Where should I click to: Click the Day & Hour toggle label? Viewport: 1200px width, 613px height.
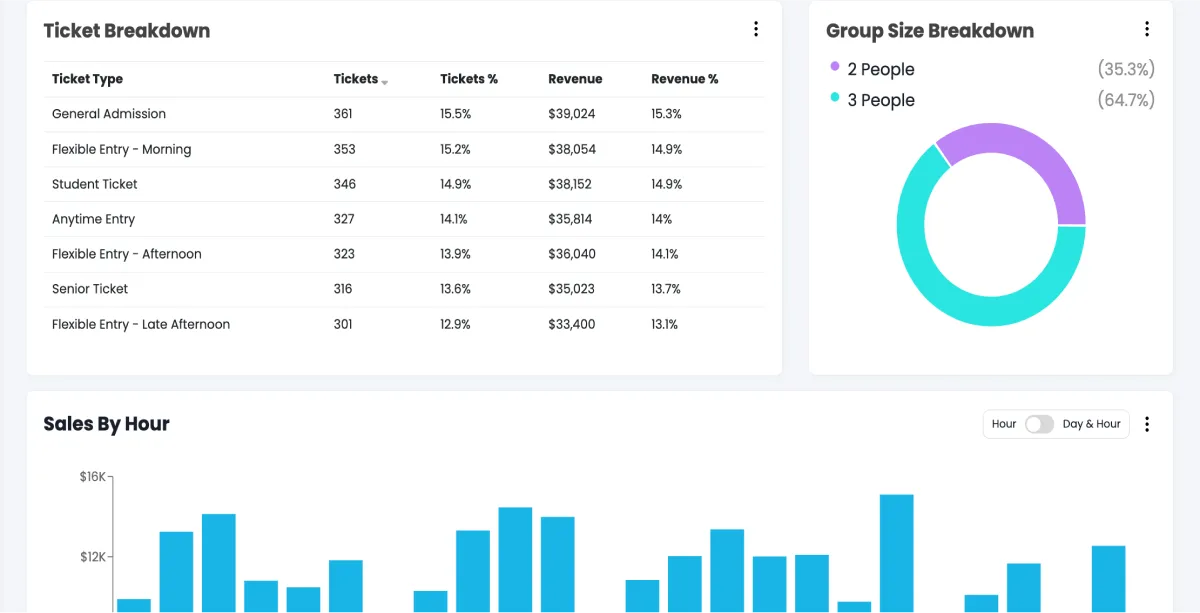click(1091, 424)
